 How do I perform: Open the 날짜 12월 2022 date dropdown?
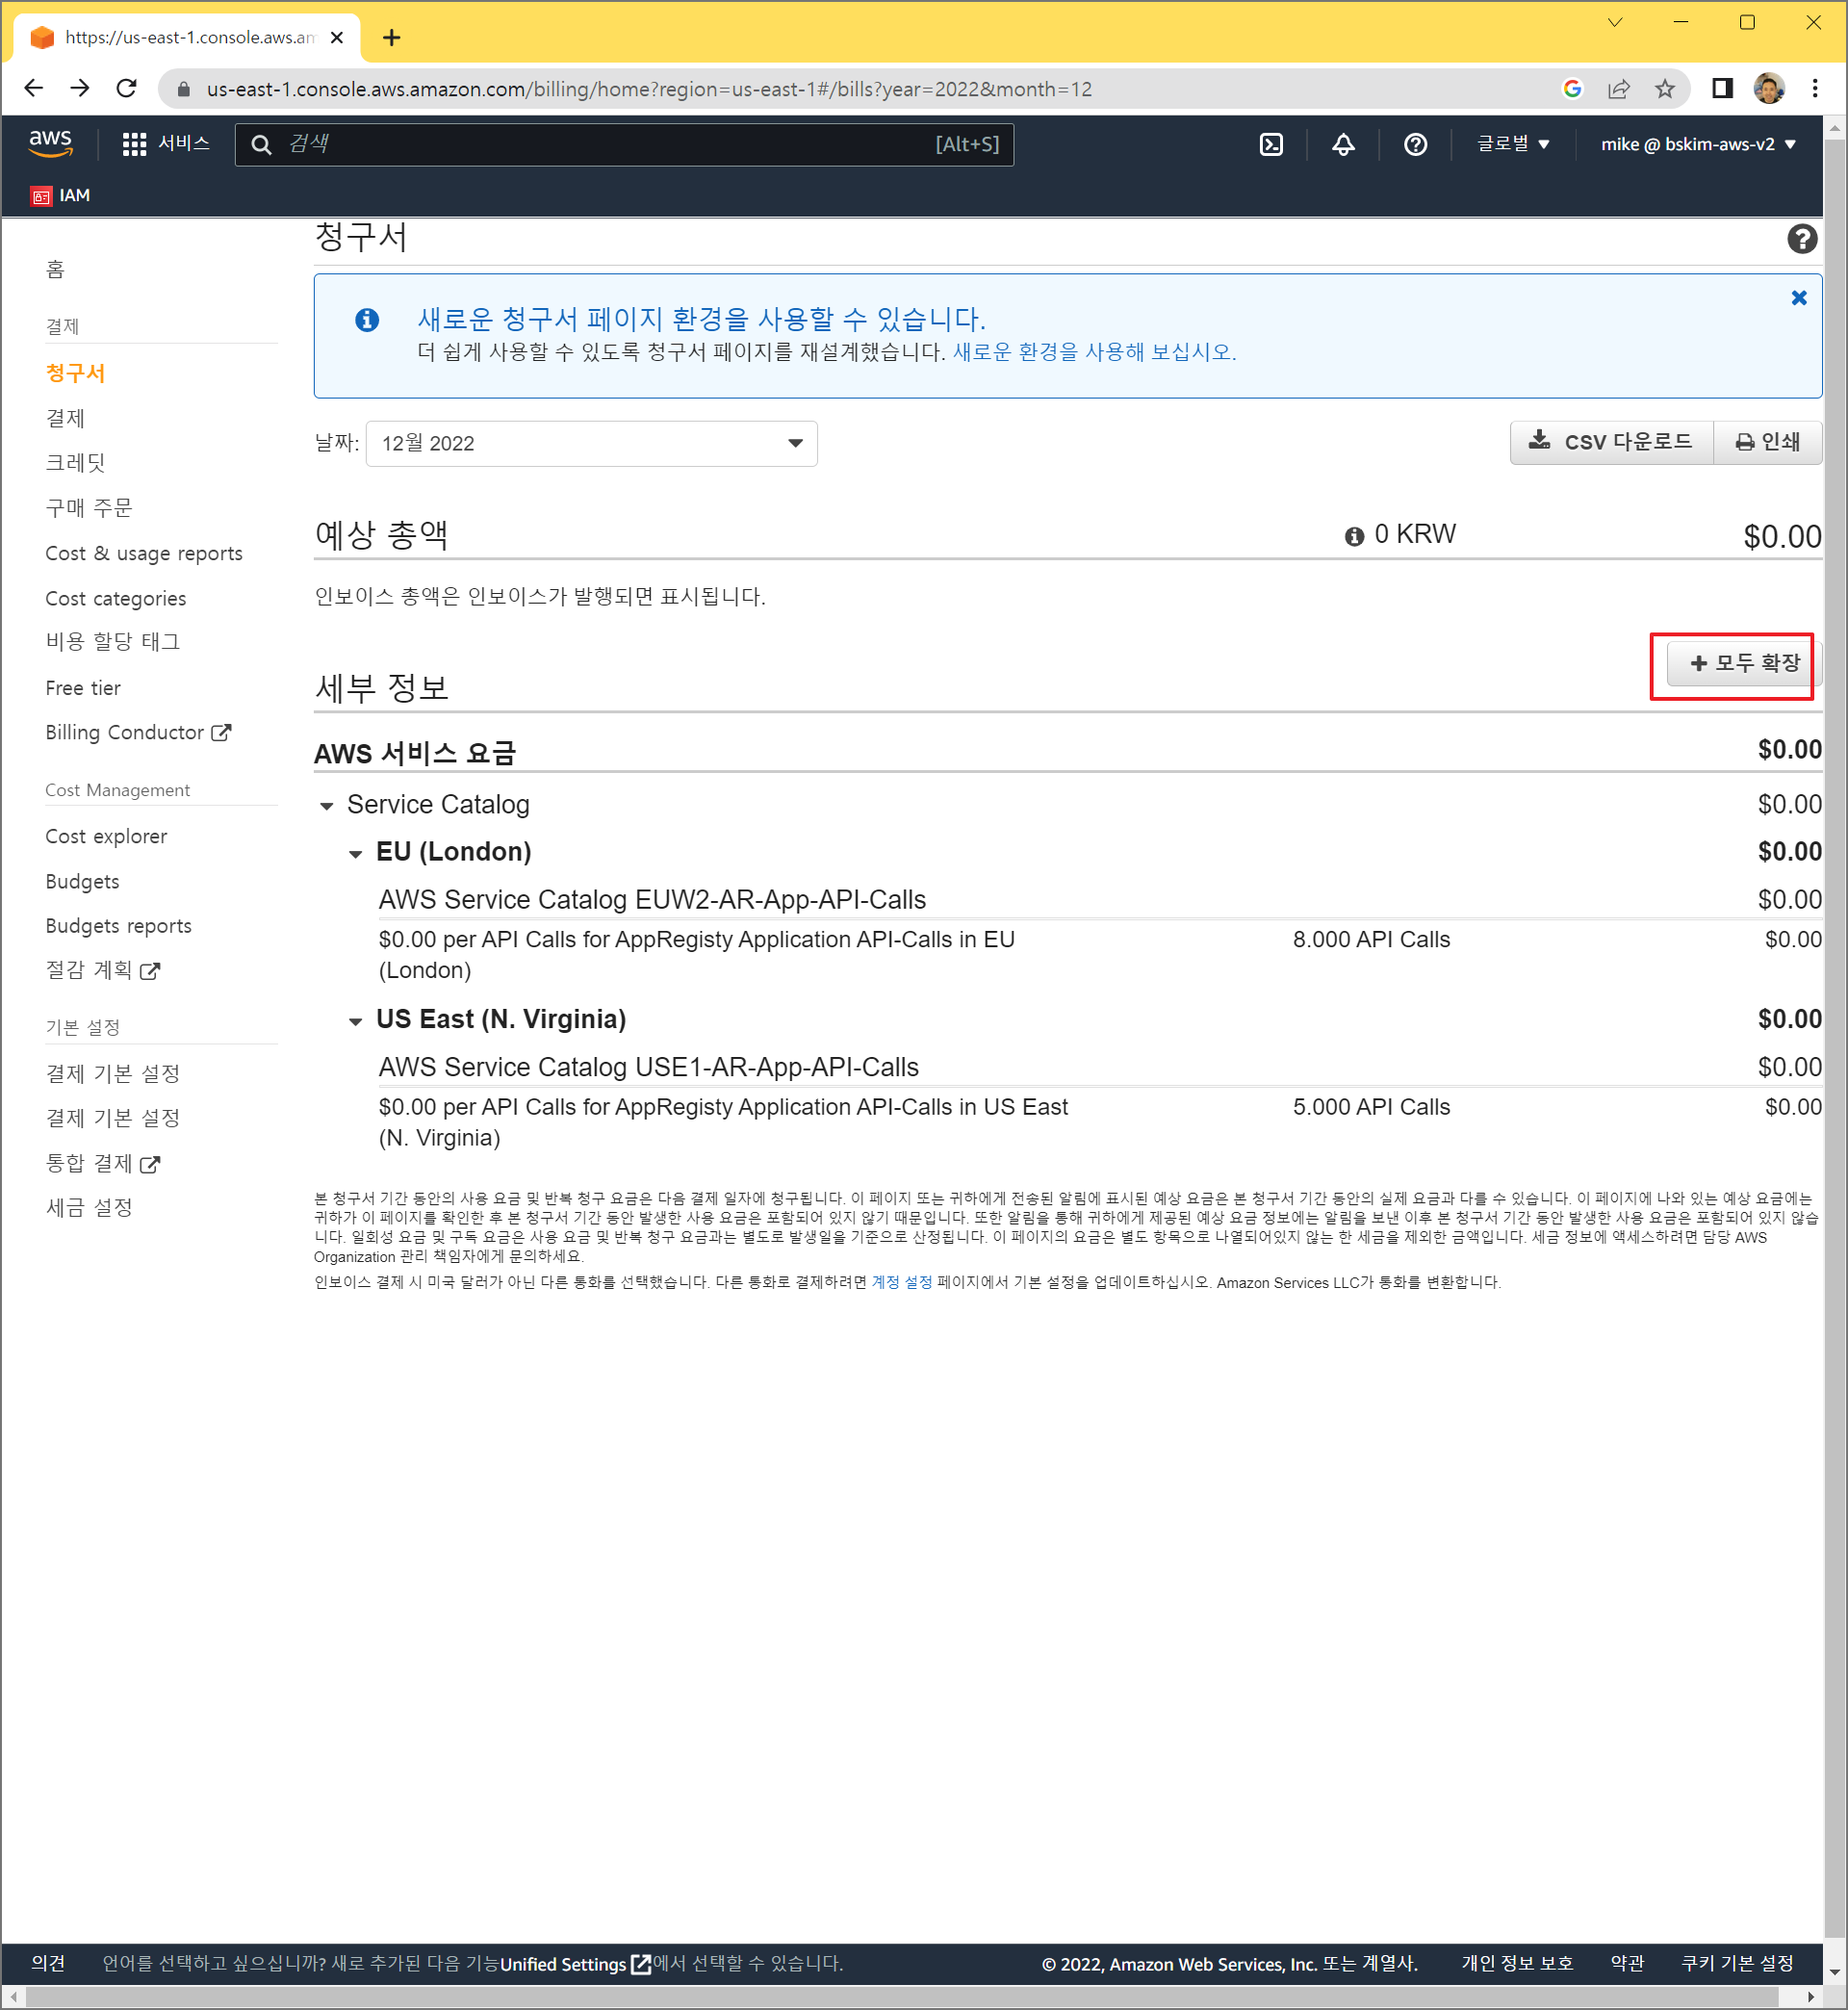tap(591, 443)
